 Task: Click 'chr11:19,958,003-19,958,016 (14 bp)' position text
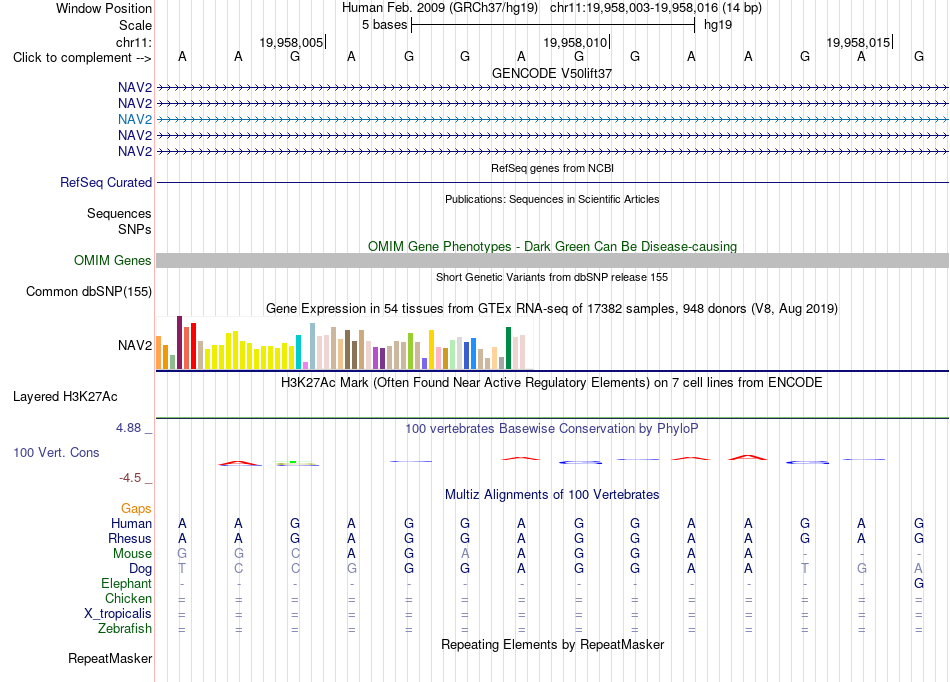(656, 8)
